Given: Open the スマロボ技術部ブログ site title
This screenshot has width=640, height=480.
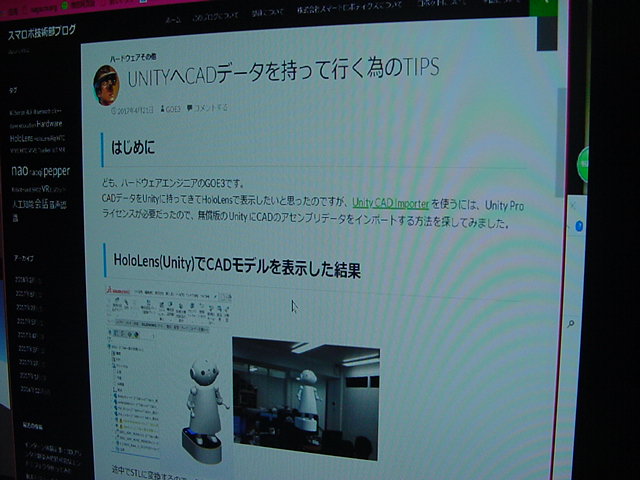Looking at the screenshot, I should coord(42,32).
